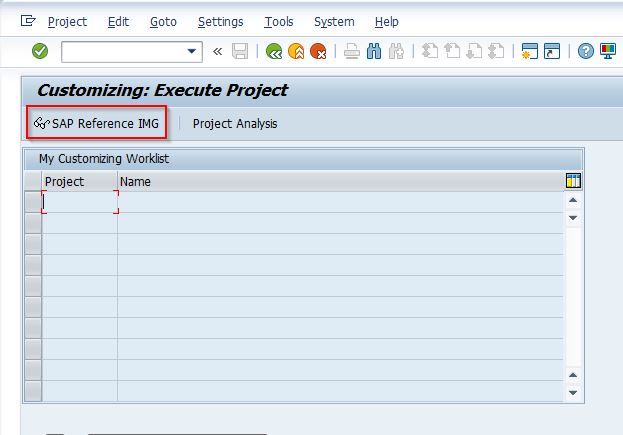Click the Customize Local Layout monitor icon
623x435 pixels.
click(608, 51)
